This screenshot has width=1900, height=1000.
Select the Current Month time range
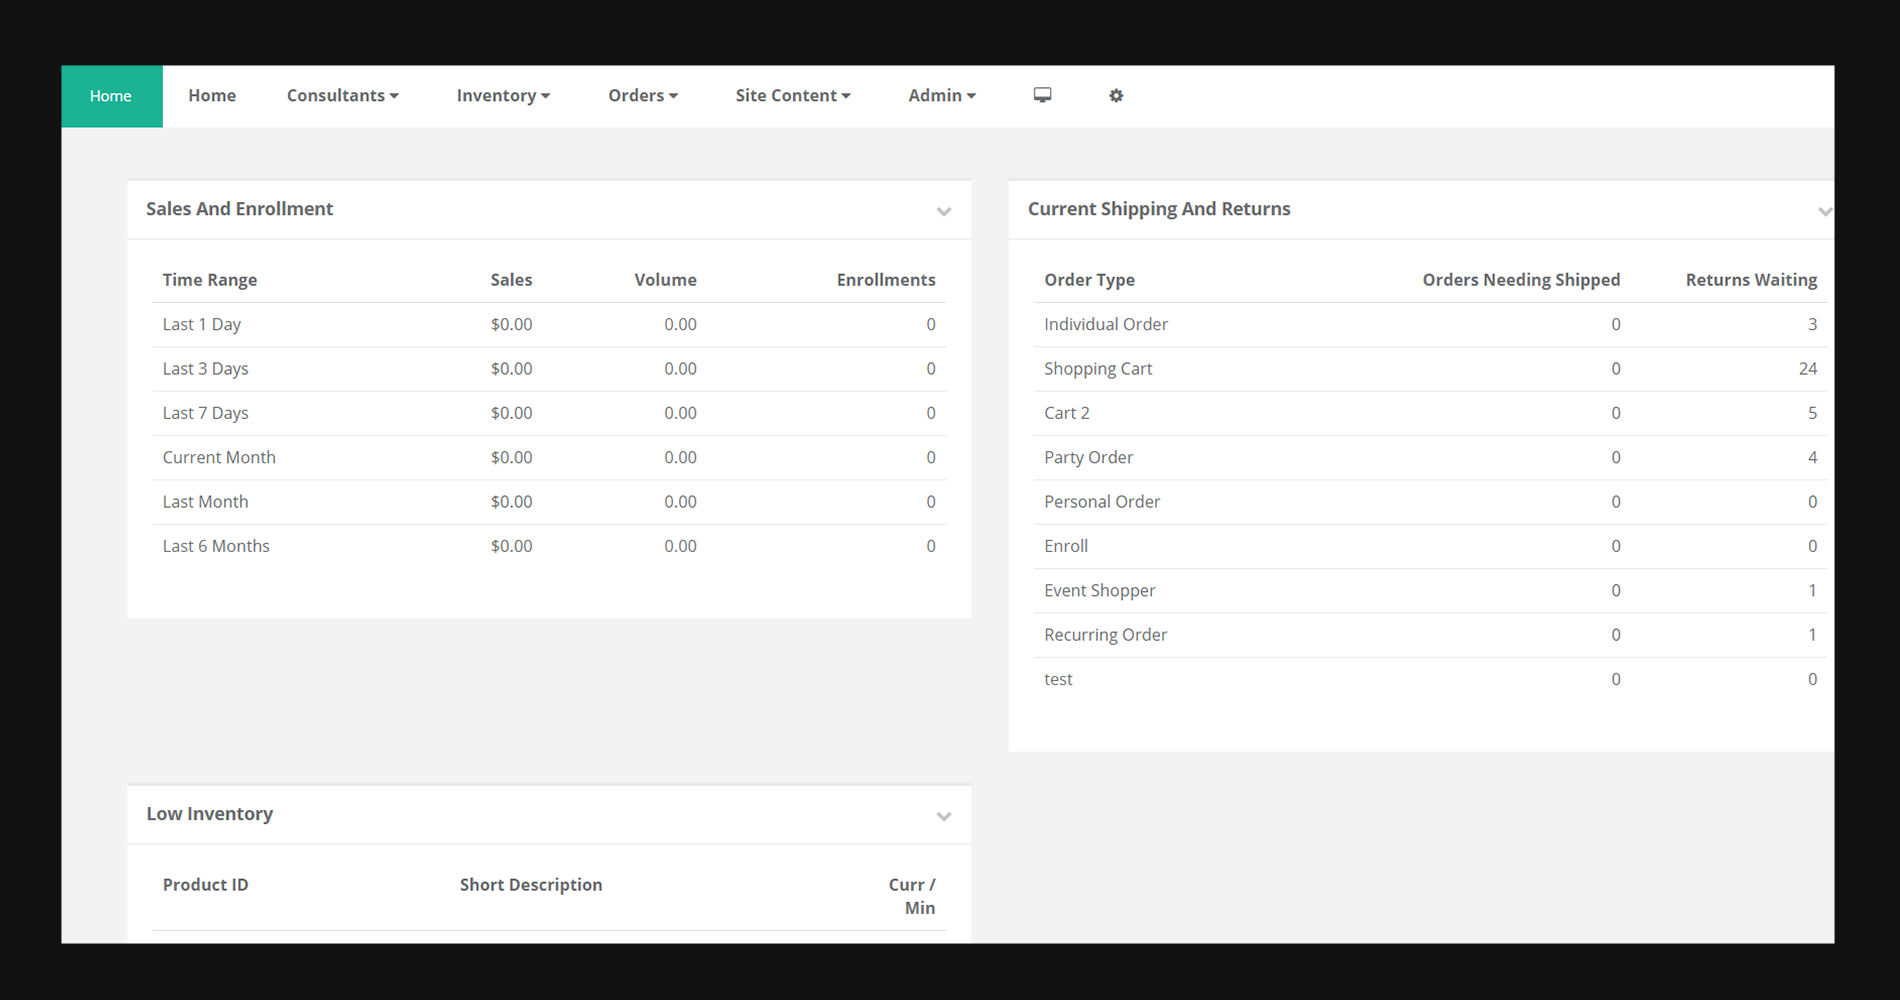click(219, 457)
